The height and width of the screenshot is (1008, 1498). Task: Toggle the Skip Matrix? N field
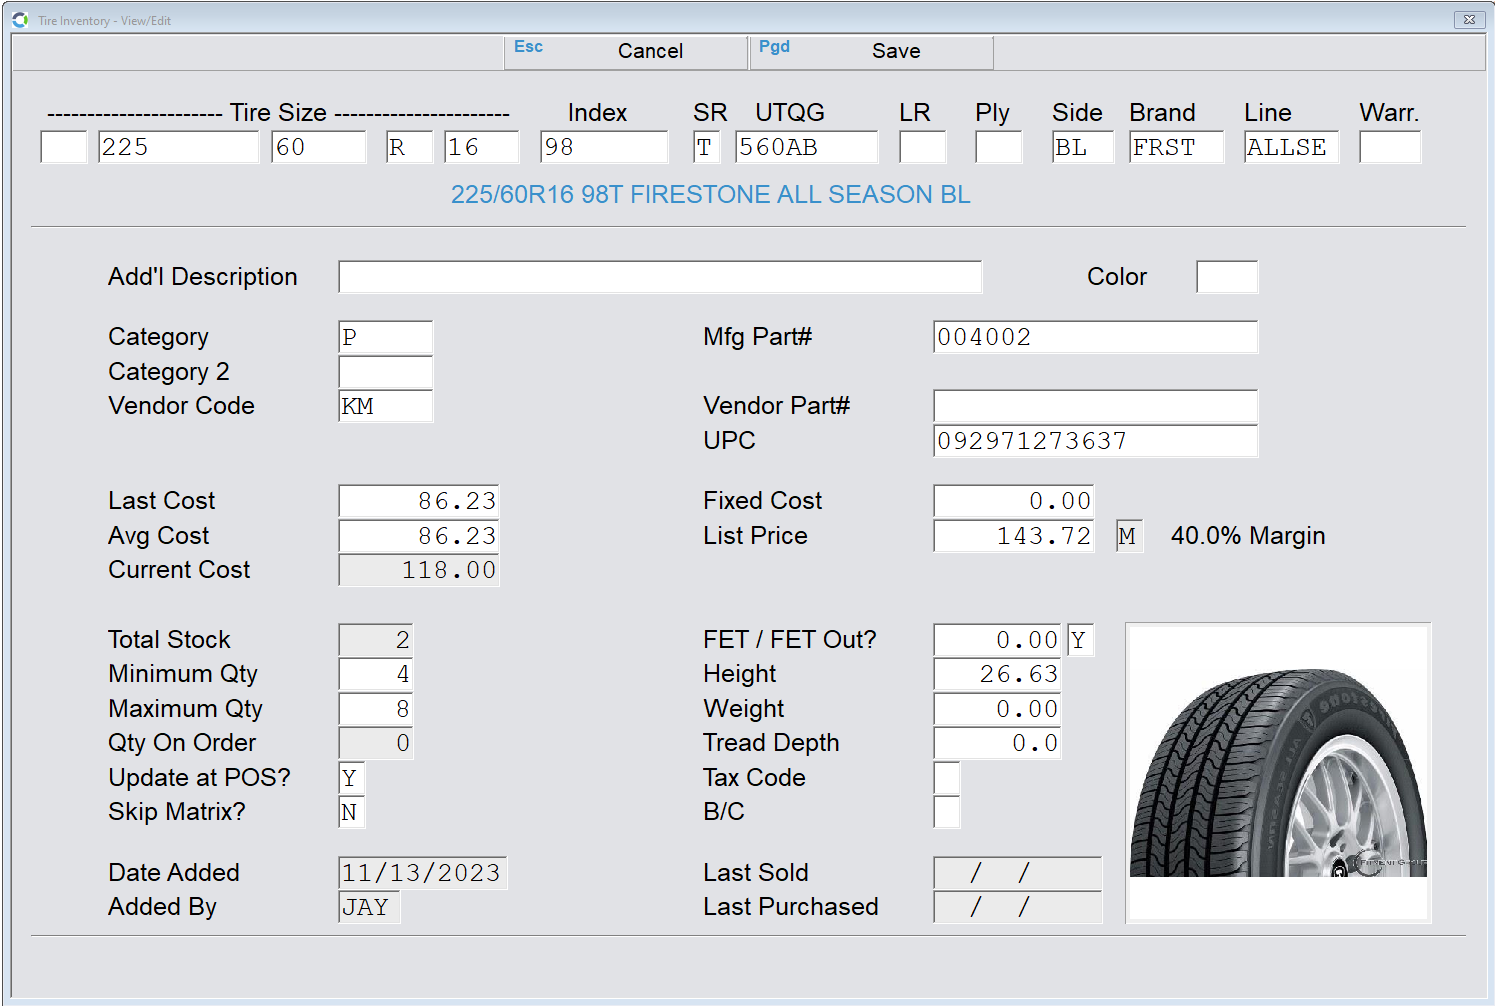coord(352,812)
